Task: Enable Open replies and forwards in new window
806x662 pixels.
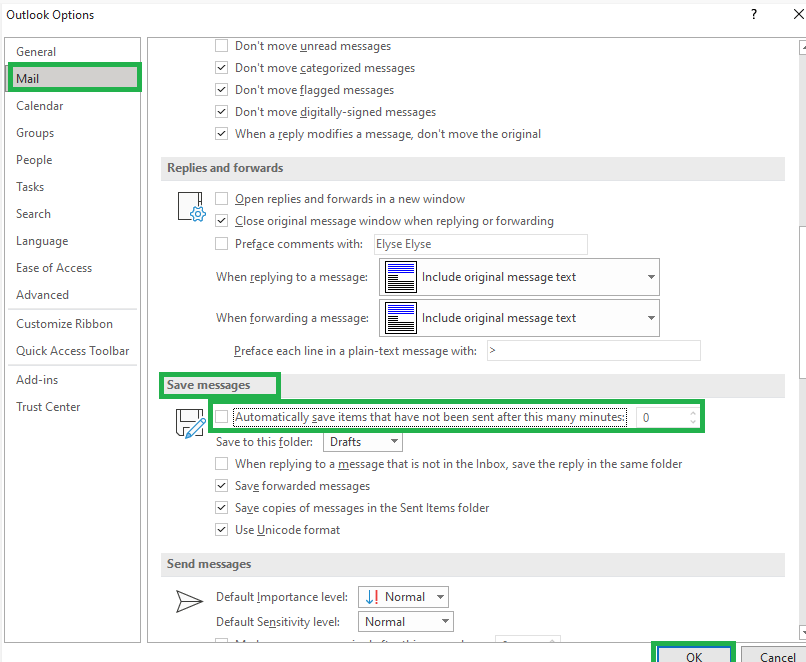Action: pyautogui.click(x=222, y=198)
